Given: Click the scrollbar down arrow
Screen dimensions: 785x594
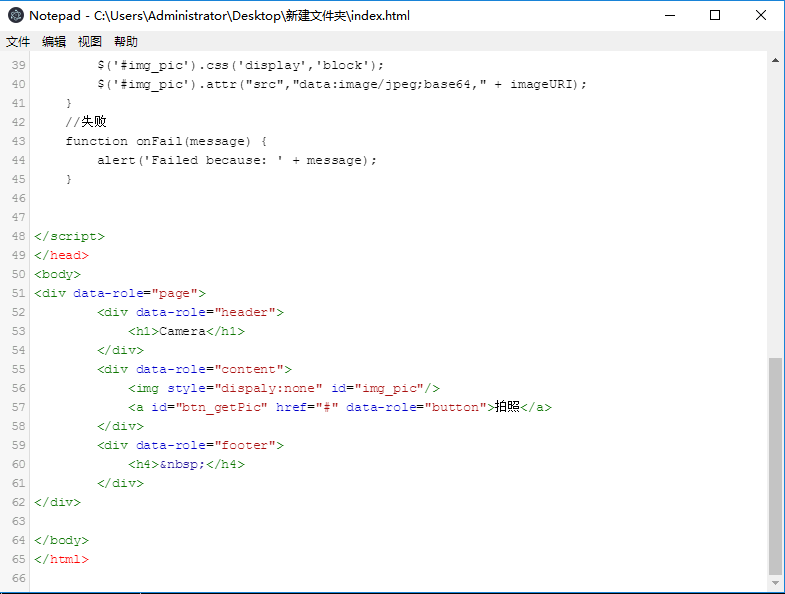Looking at the screenshot, I should (x=775, y=583).
